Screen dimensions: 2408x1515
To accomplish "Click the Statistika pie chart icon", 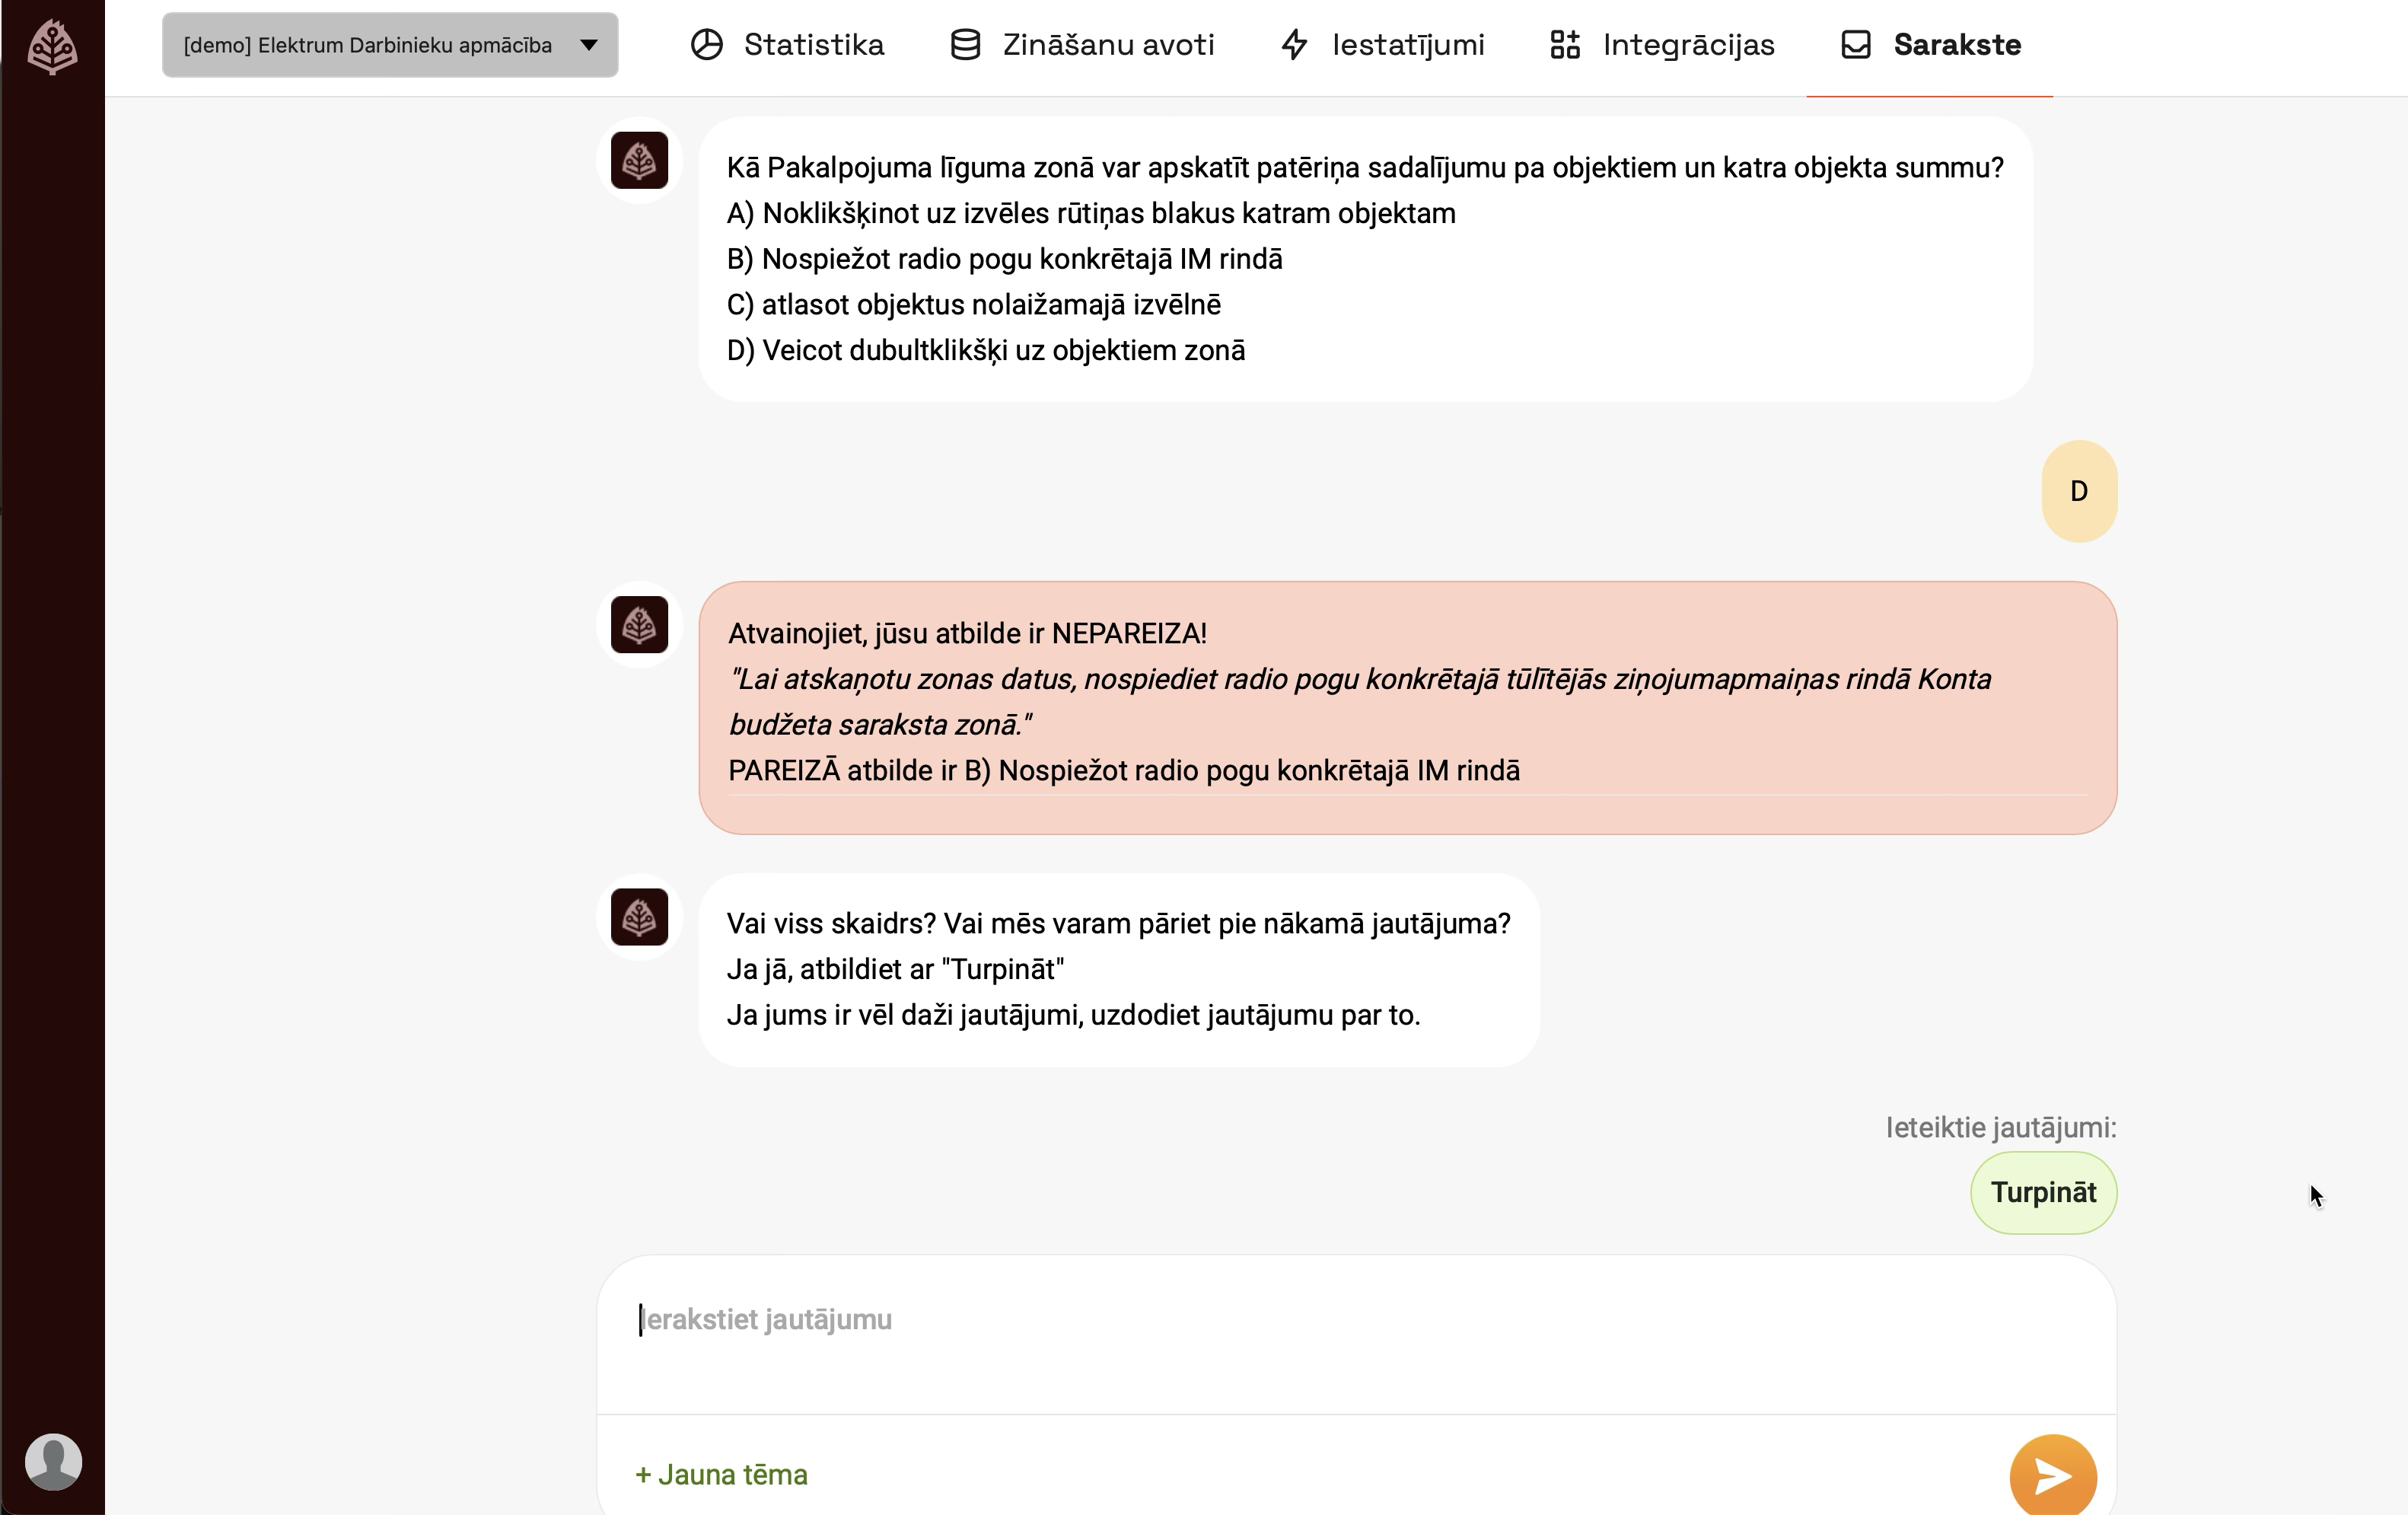I will (707, 45).
